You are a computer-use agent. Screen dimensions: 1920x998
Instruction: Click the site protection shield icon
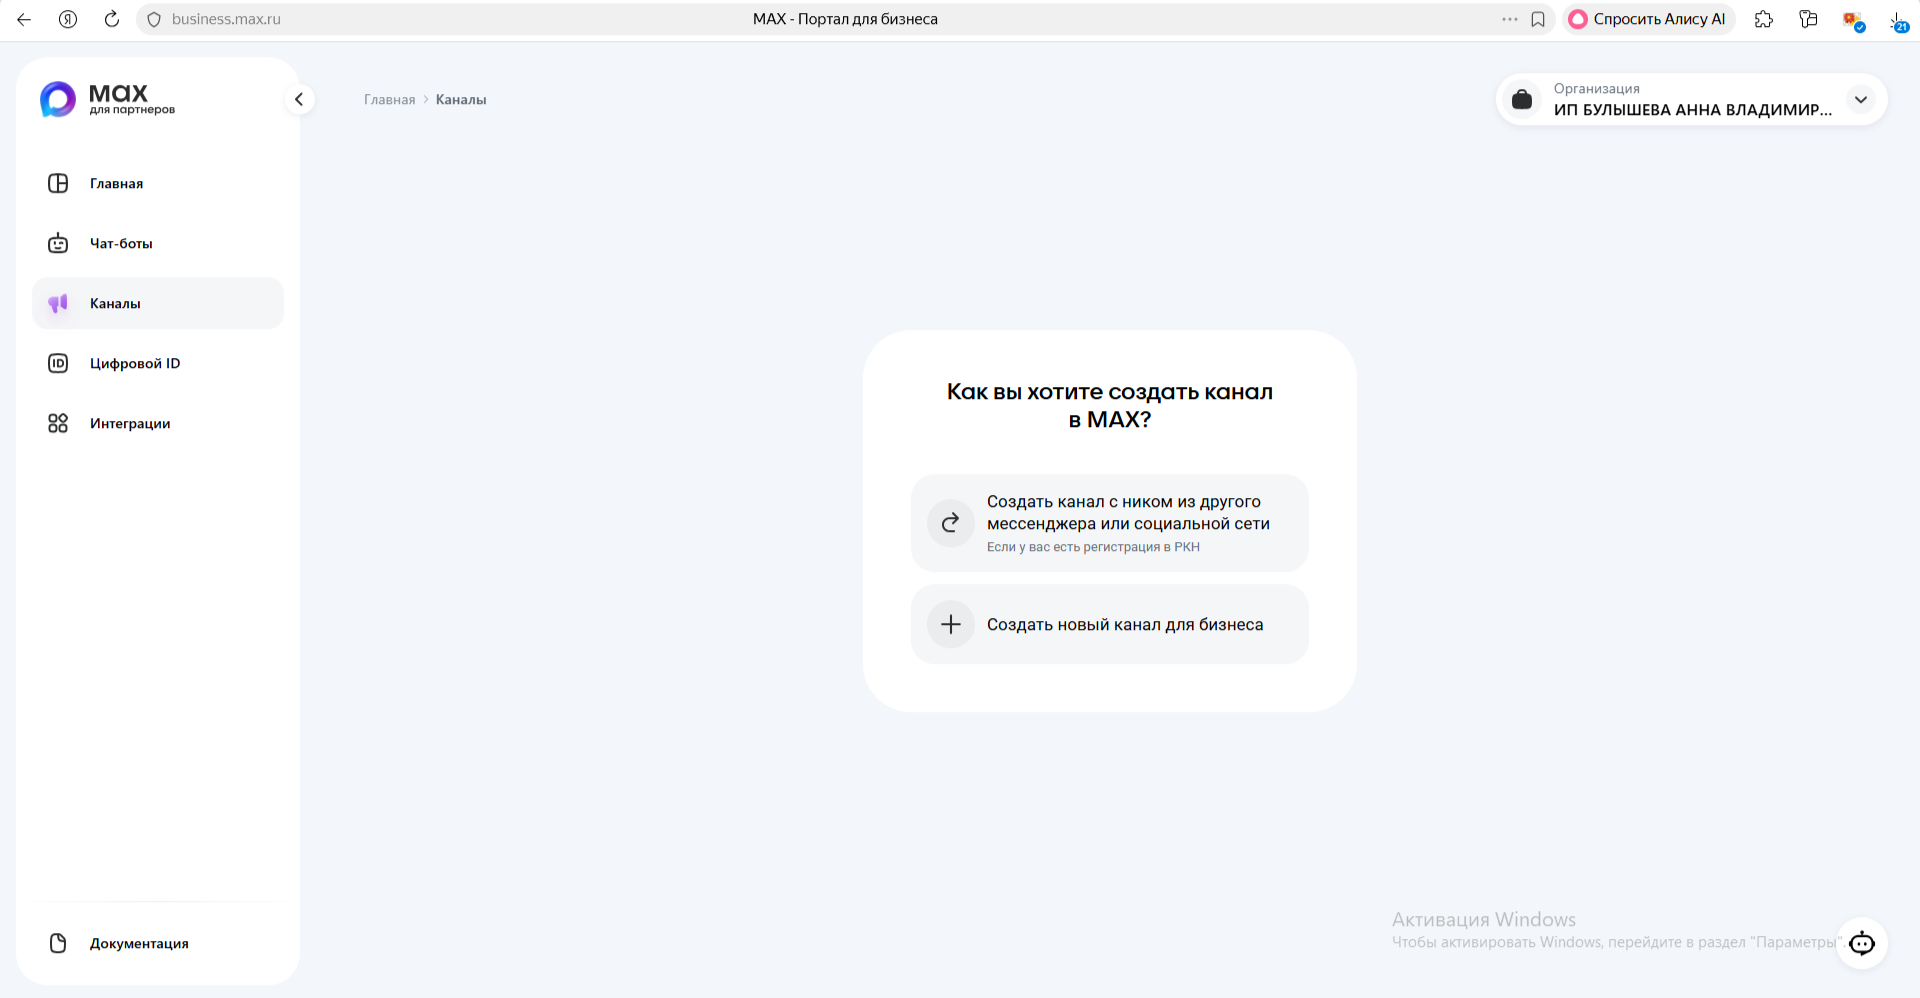click(154, 19)
